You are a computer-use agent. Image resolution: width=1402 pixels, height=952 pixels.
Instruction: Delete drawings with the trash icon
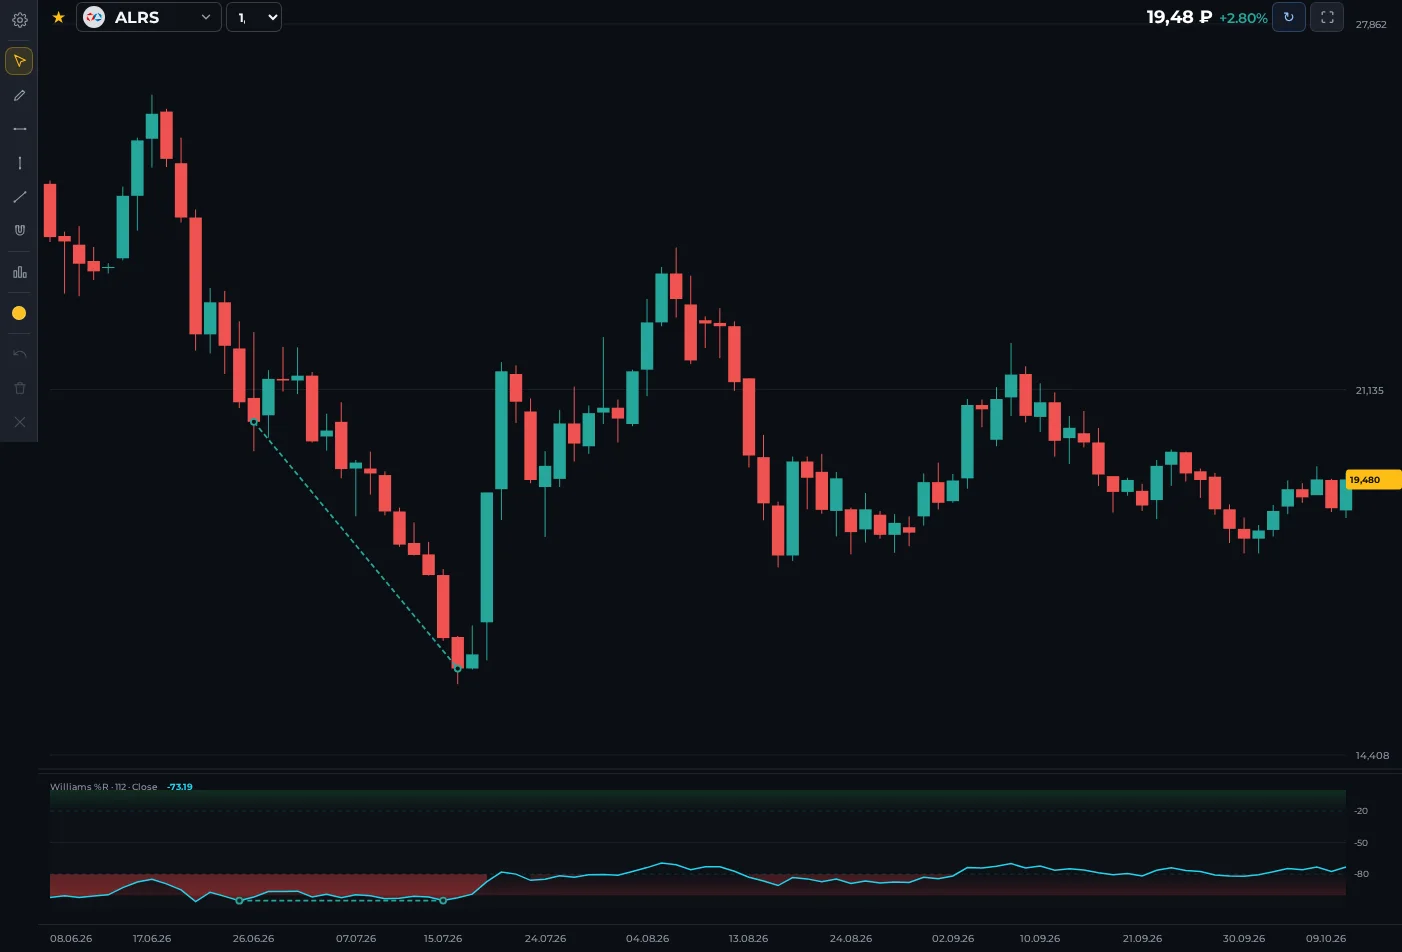pos(19,388)
